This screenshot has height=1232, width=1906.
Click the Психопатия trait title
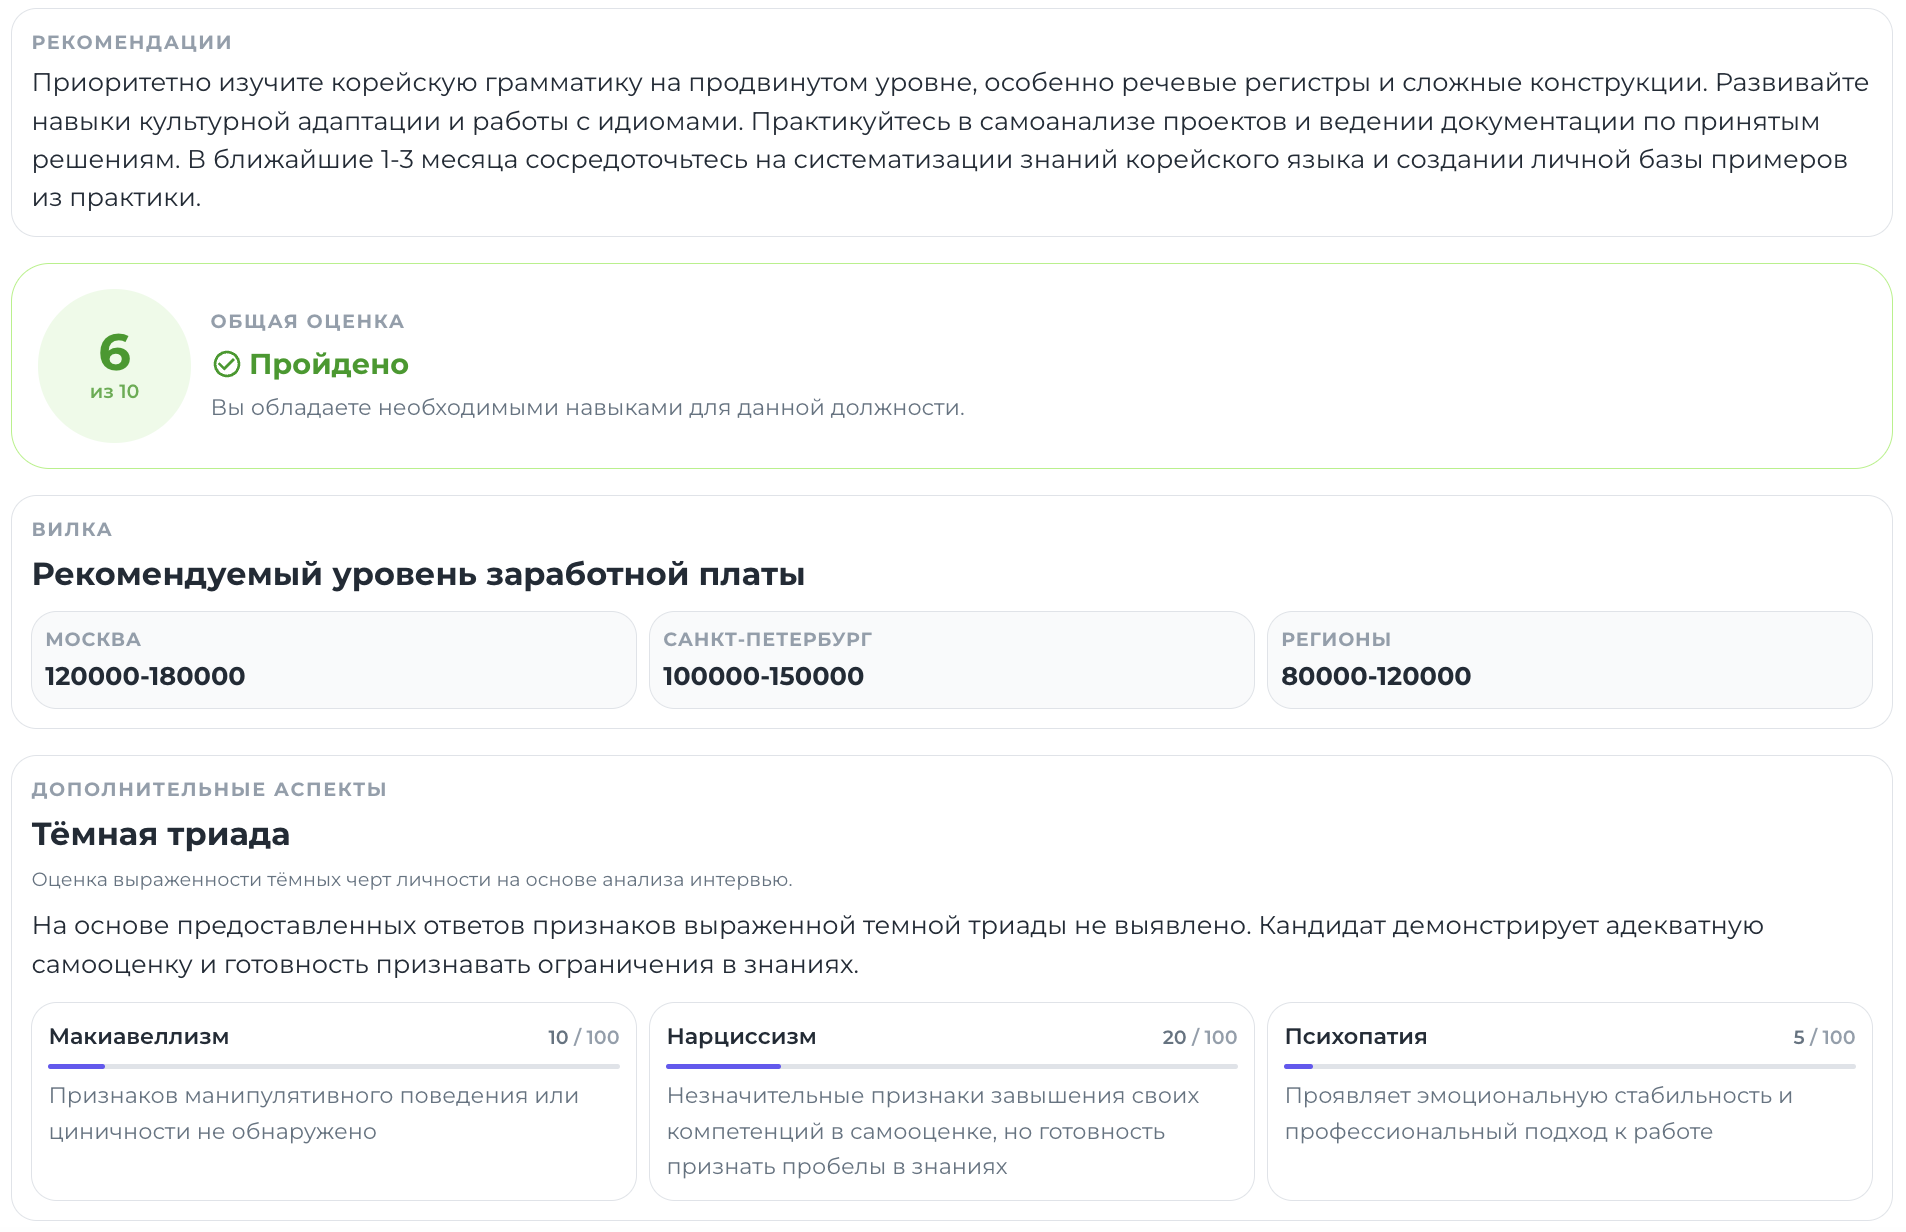1356,1037
